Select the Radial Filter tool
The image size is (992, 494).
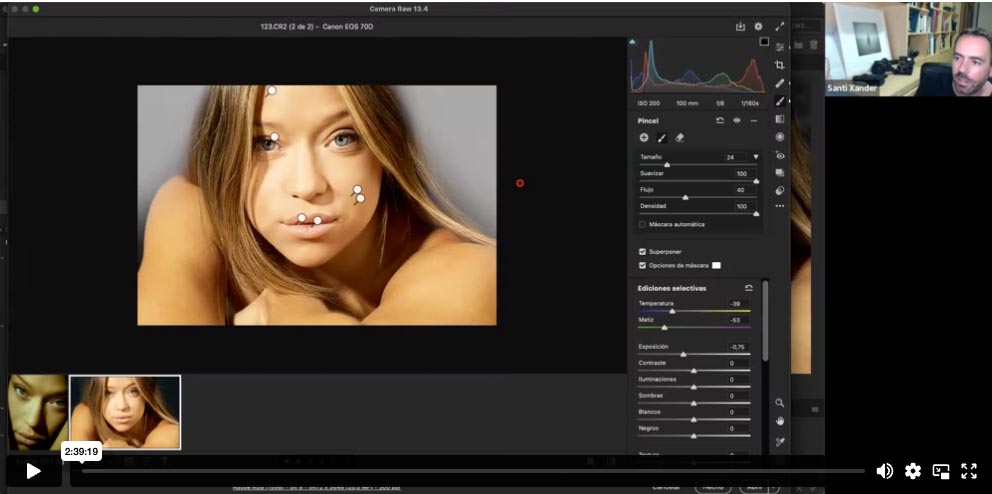pyautogui.click(x=779, y=137)
